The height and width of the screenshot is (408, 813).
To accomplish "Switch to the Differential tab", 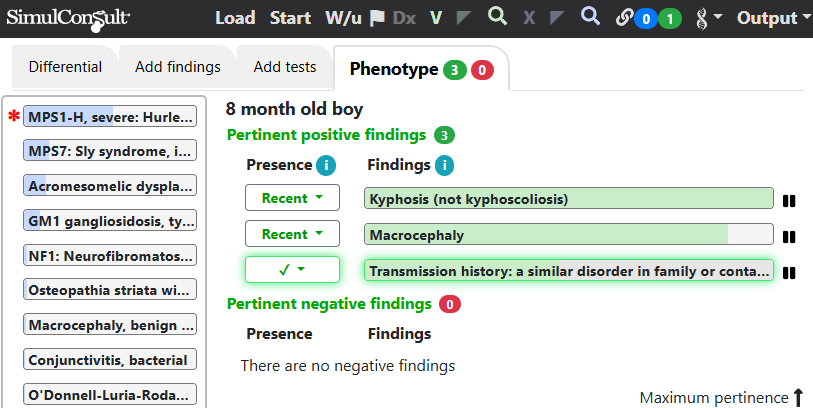I will click(x=65, y=67).
